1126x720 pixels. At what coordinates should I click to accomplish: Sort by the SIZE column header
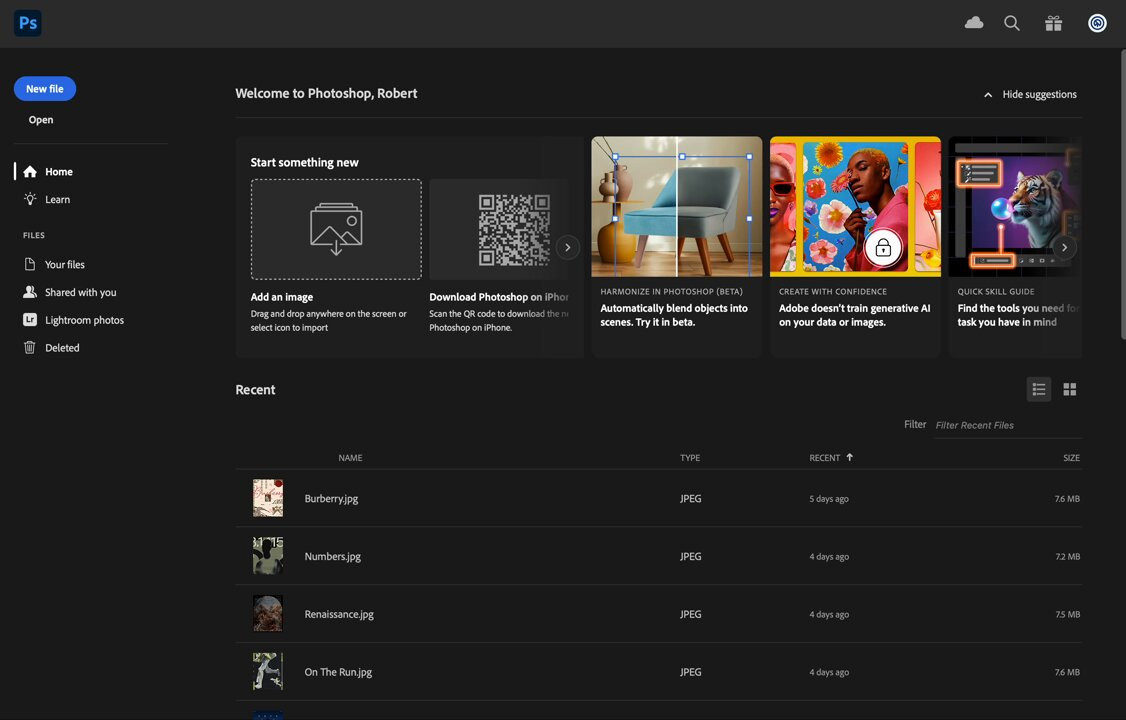pos(1071,458)
